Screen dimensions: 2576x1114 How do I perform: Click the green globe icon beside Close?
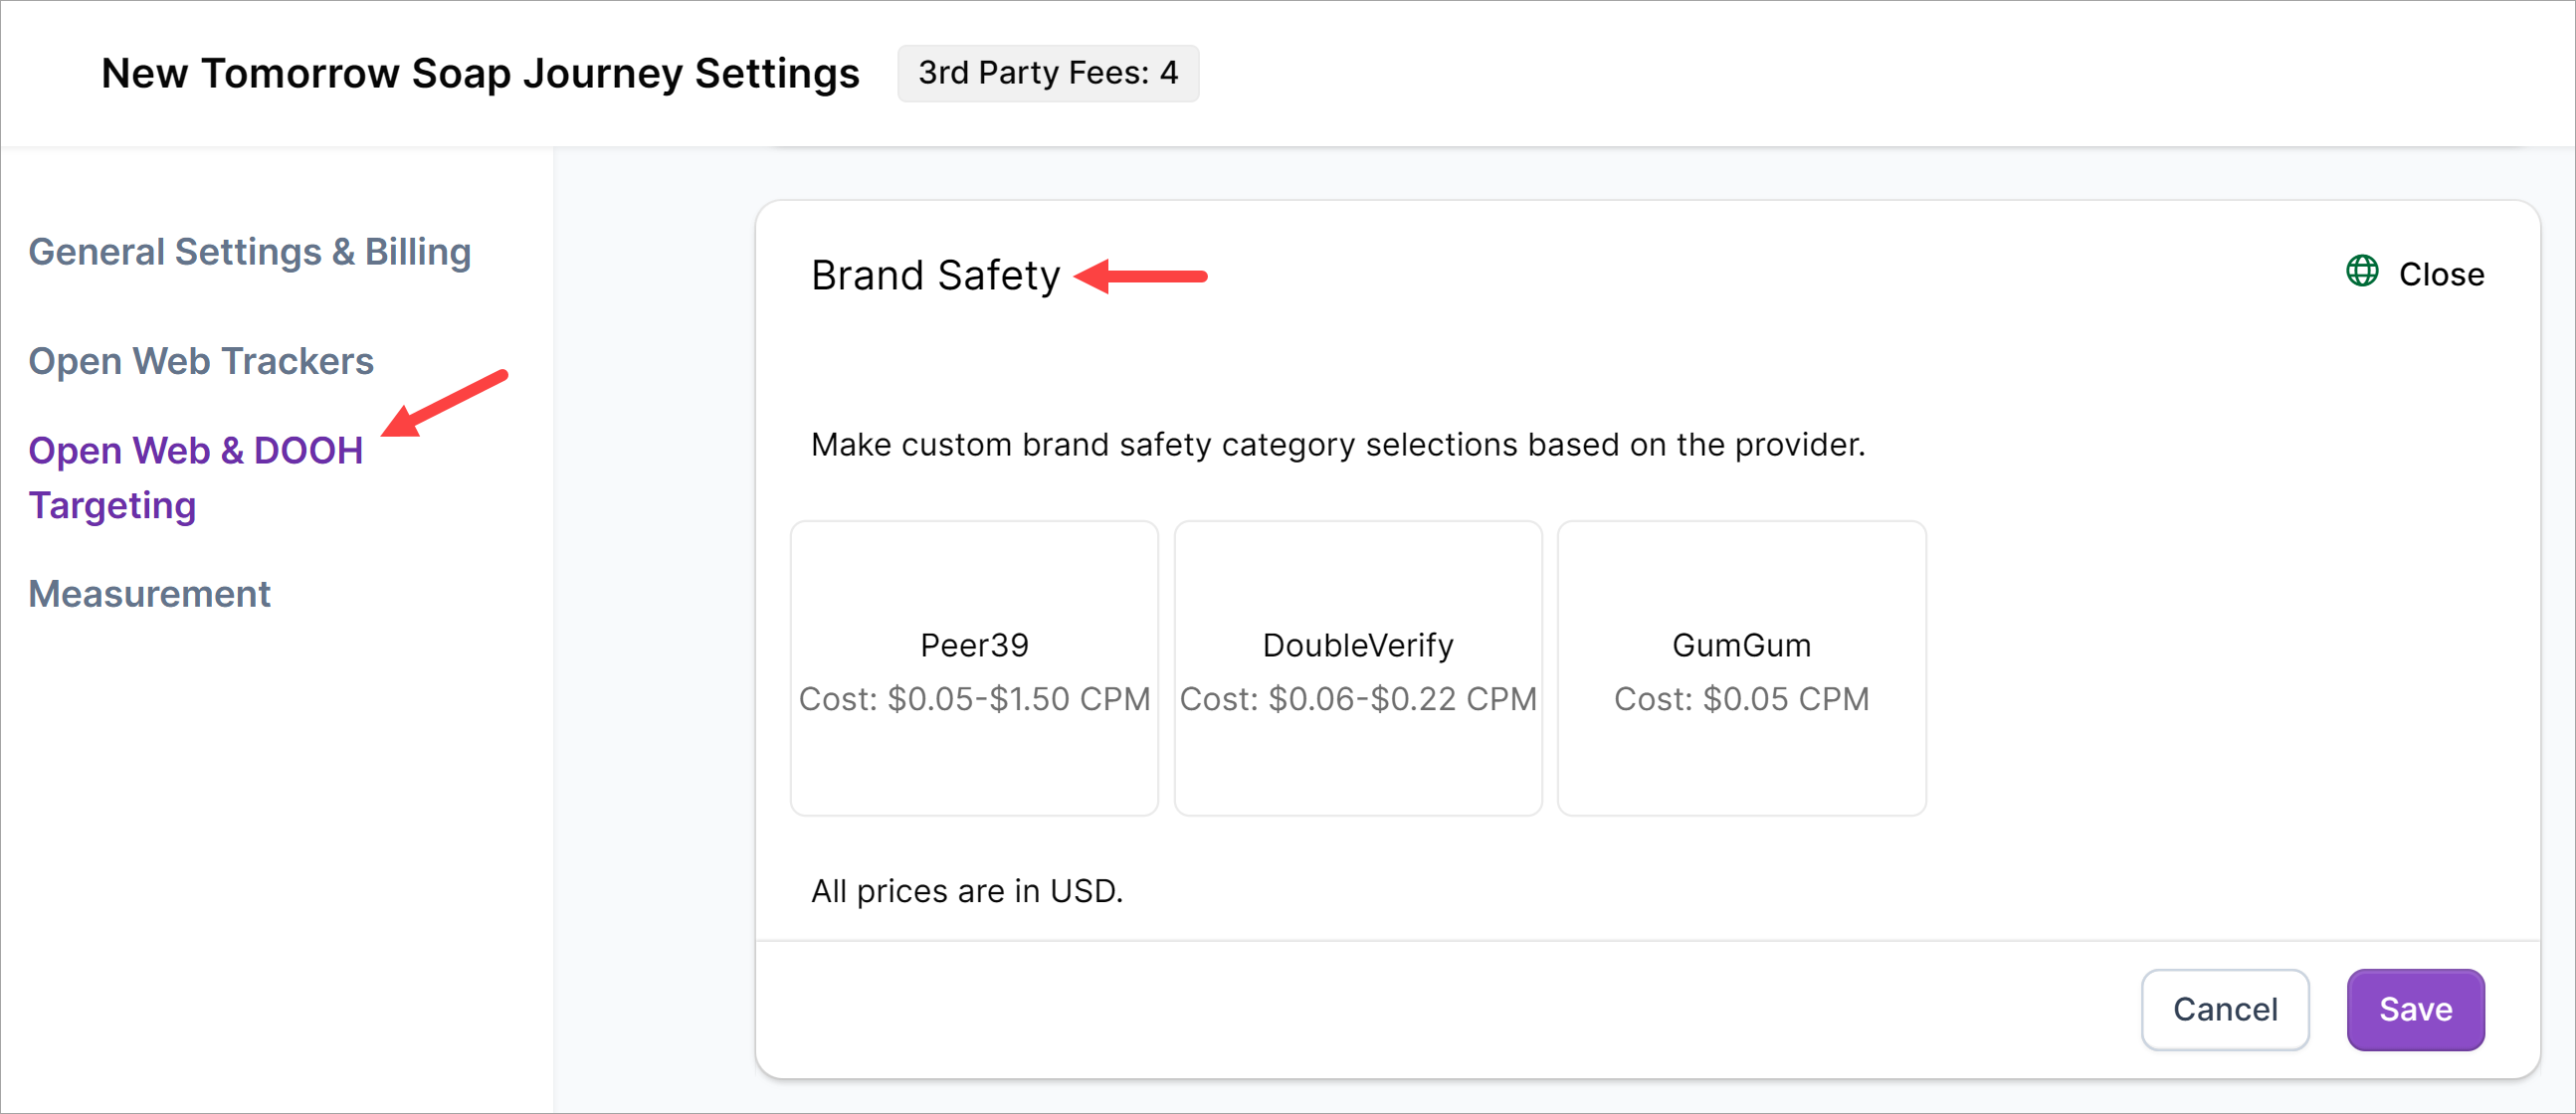click(2361, 271)
